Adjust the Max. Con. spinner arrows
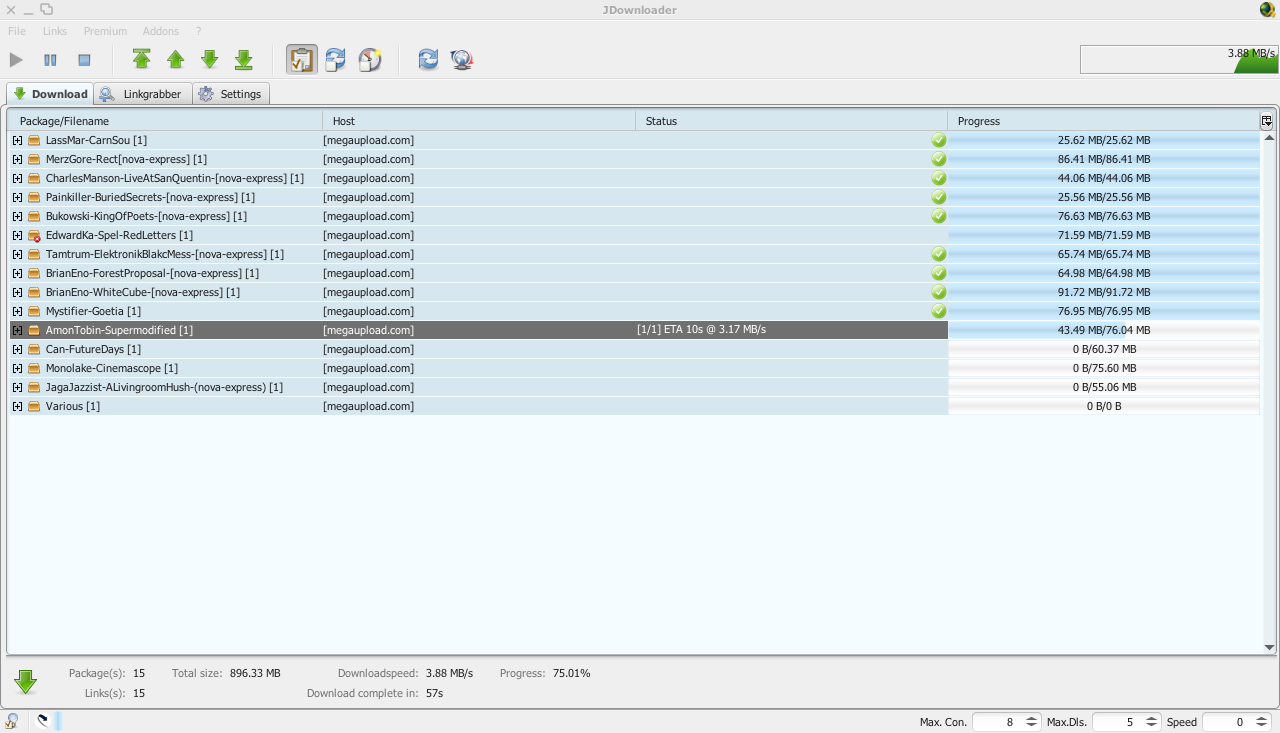The image size is (1280, 733). (1032, 722)
